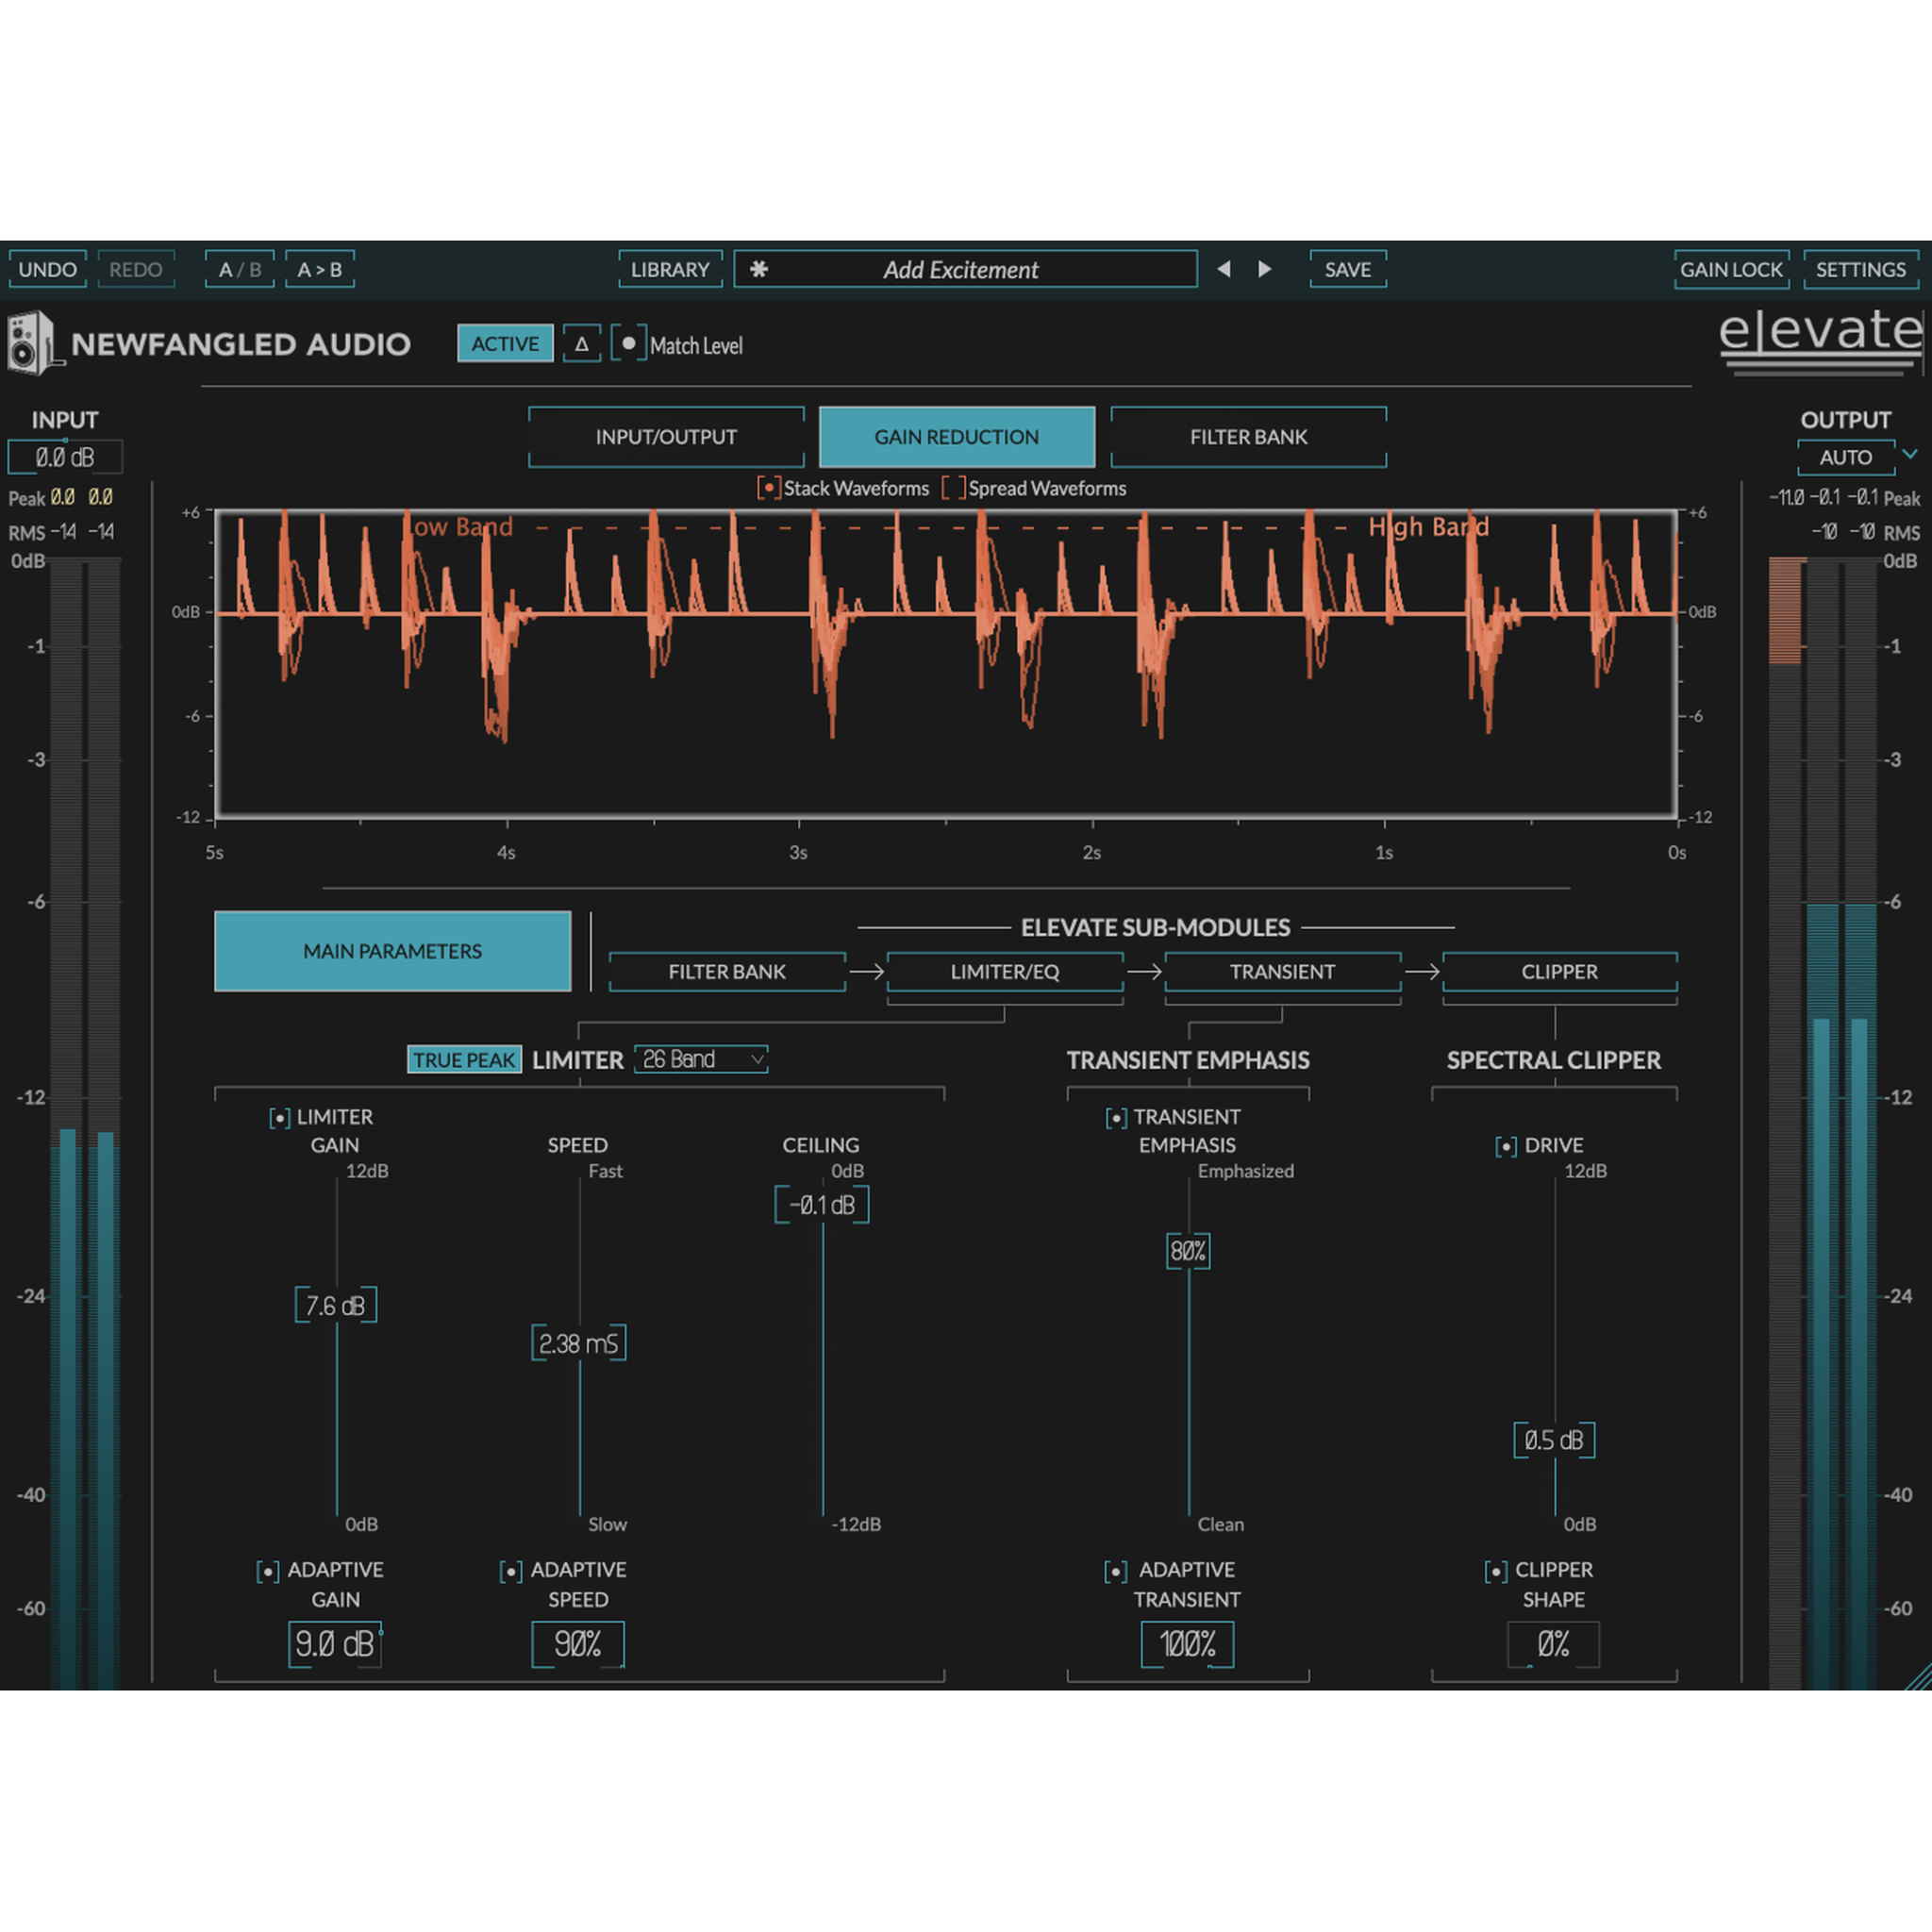The width and height of the screenshot is (1932, 1932).
Task: Click the asterisk preset modified icon
Action: coord(759,269)
